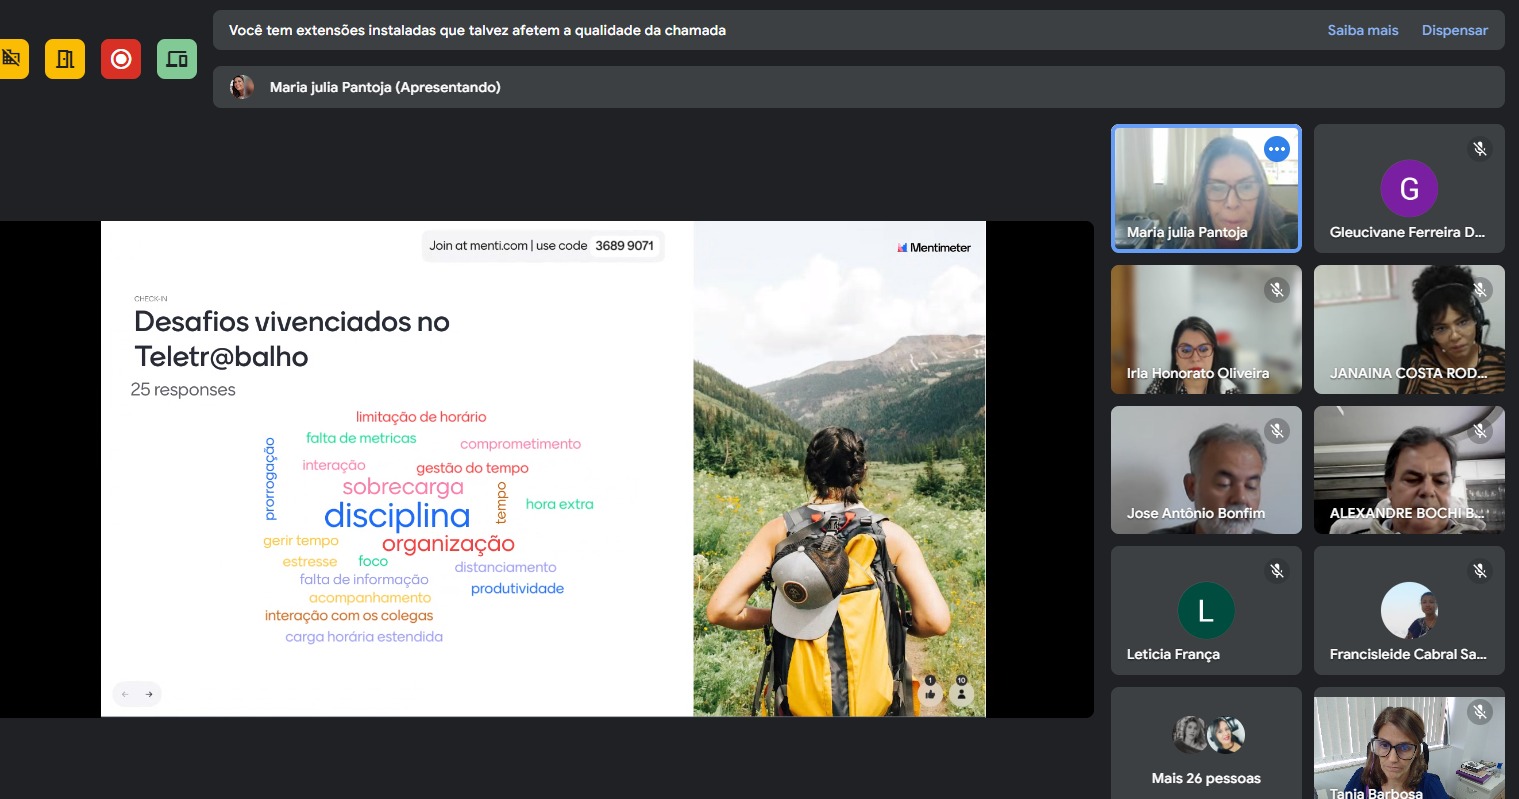
Task: Click the red record extension button
Action: pyautogui.click(x=121, y=59)
